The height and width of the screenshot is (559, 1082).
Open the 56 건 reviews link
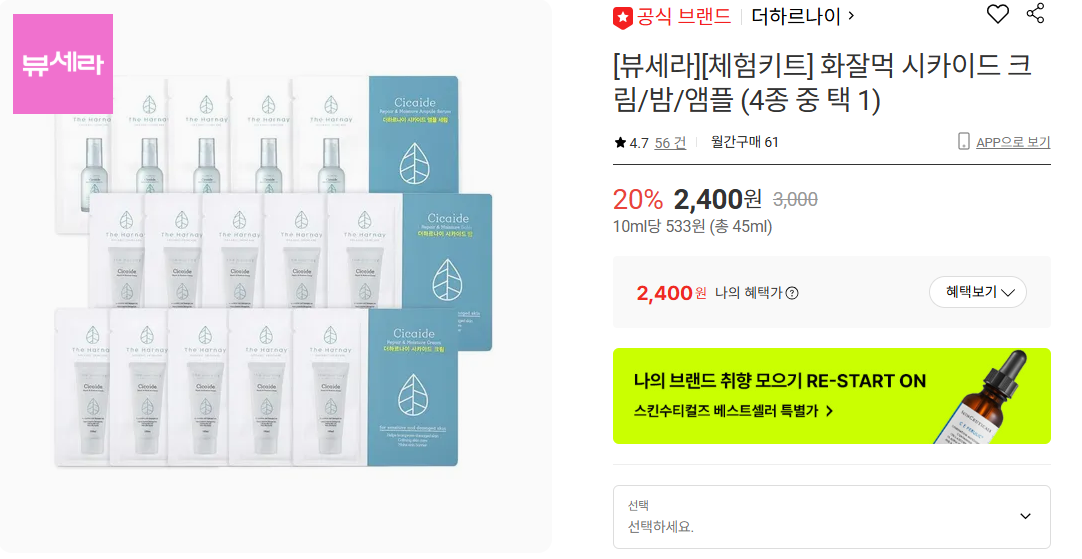tap(670, 142)
